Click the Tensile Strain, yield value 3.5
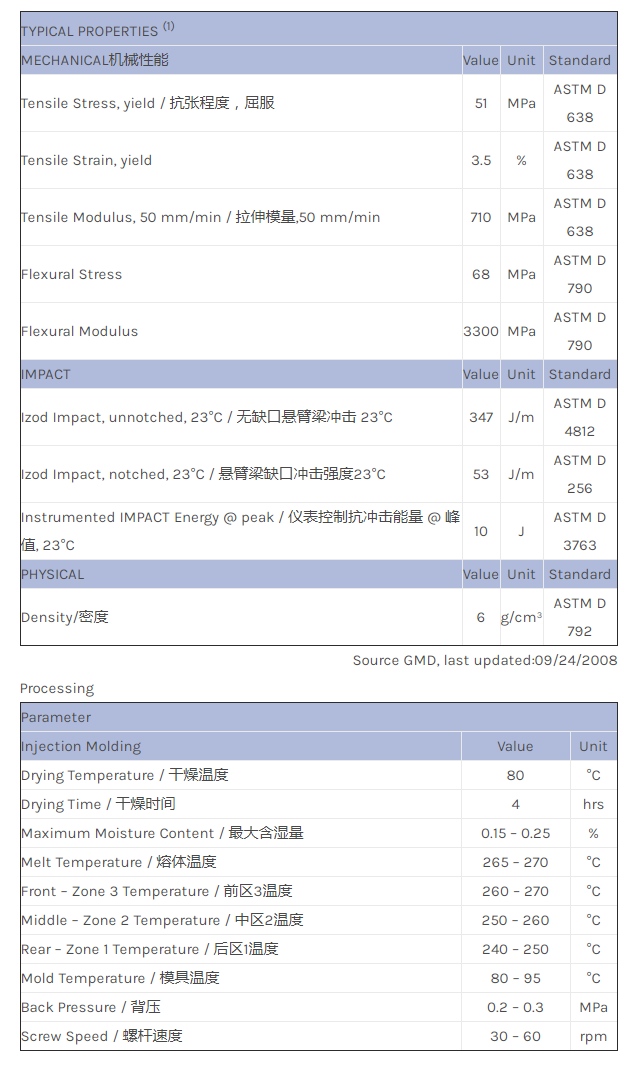This screenshot has height=1071, width=623. coord(481,160)
